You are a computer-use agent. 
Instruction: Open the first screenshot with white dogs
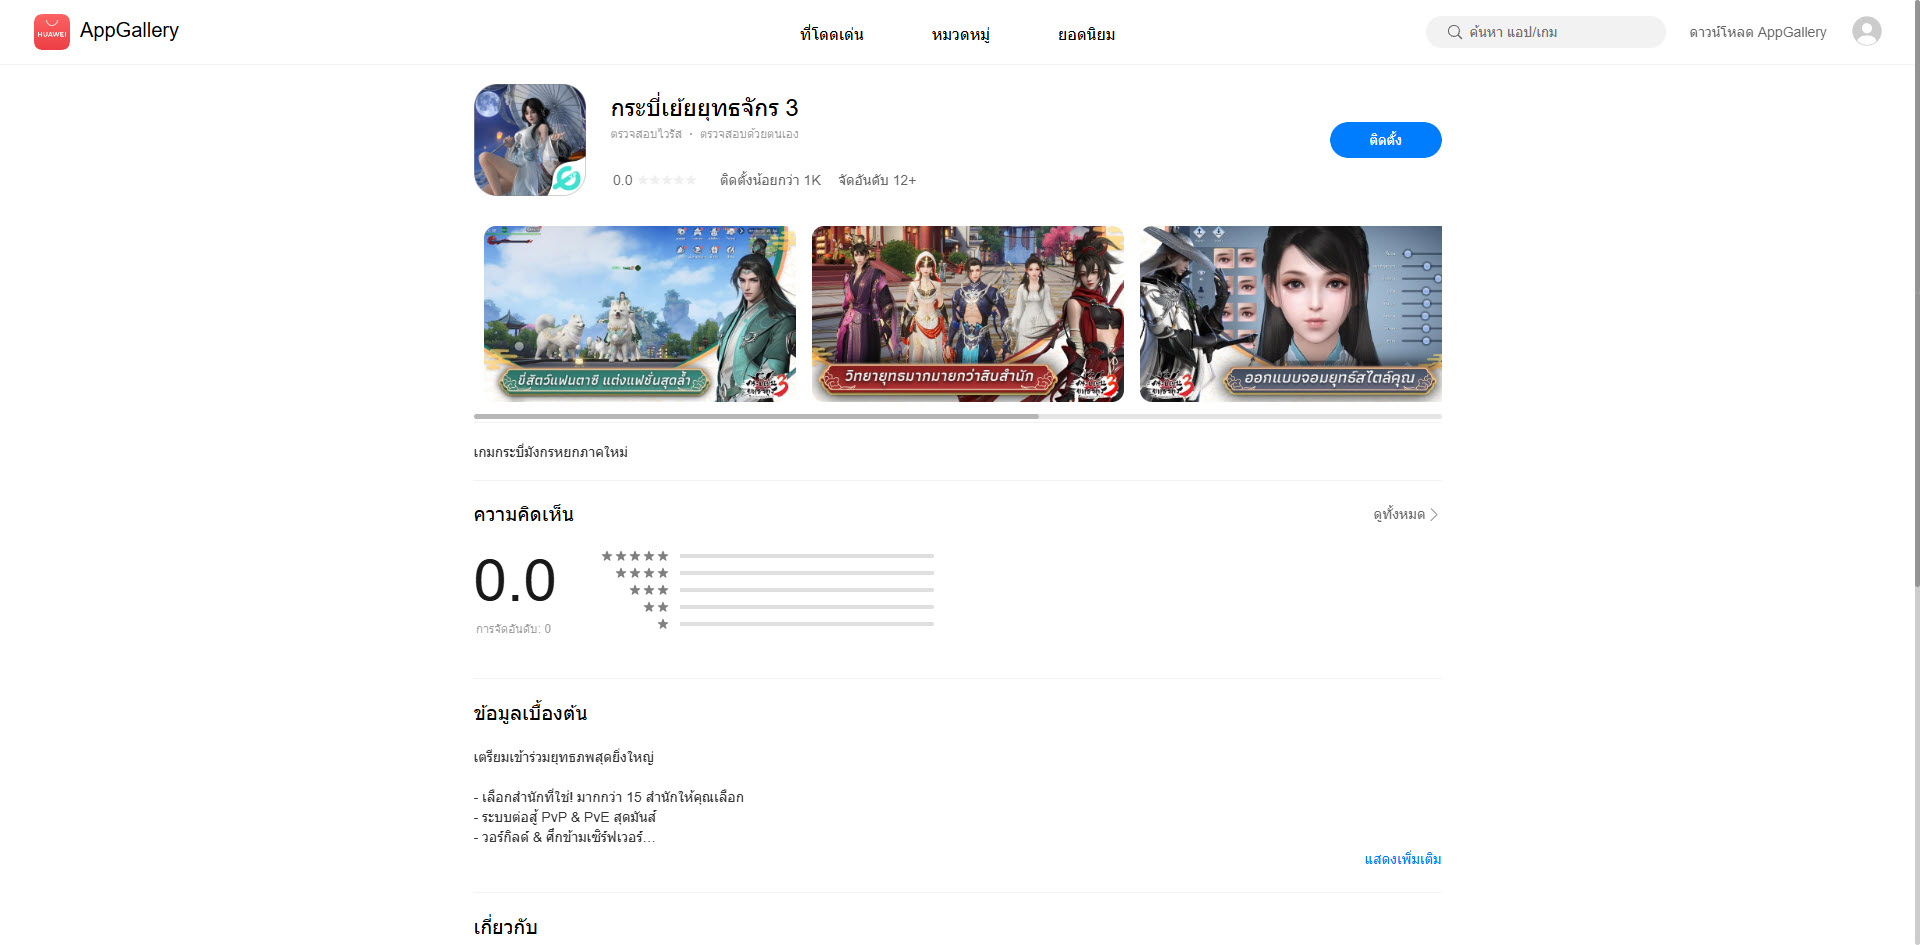pos(640,314)
